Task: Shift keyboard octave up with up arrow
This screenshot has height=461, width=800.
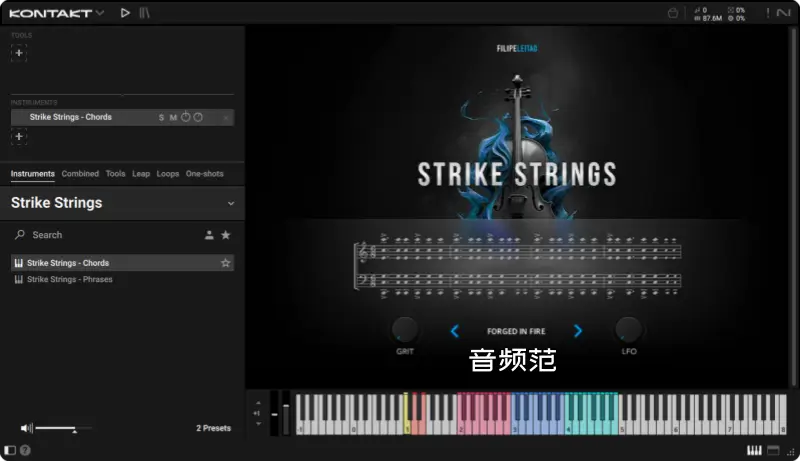Action: (258, 403)
